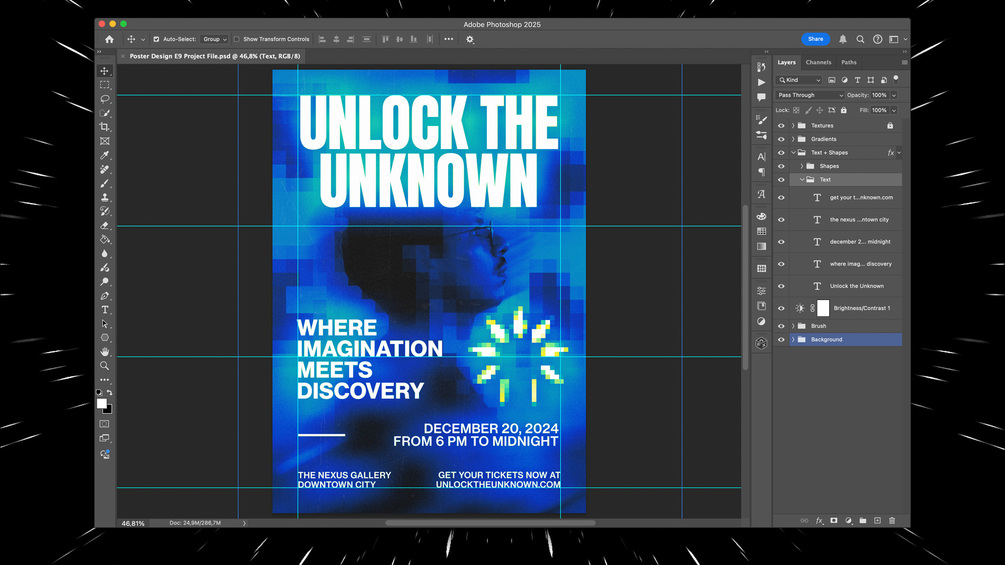Select the Move tool in the toolbar
1005x565 pixels.
[x=104, y=70]
